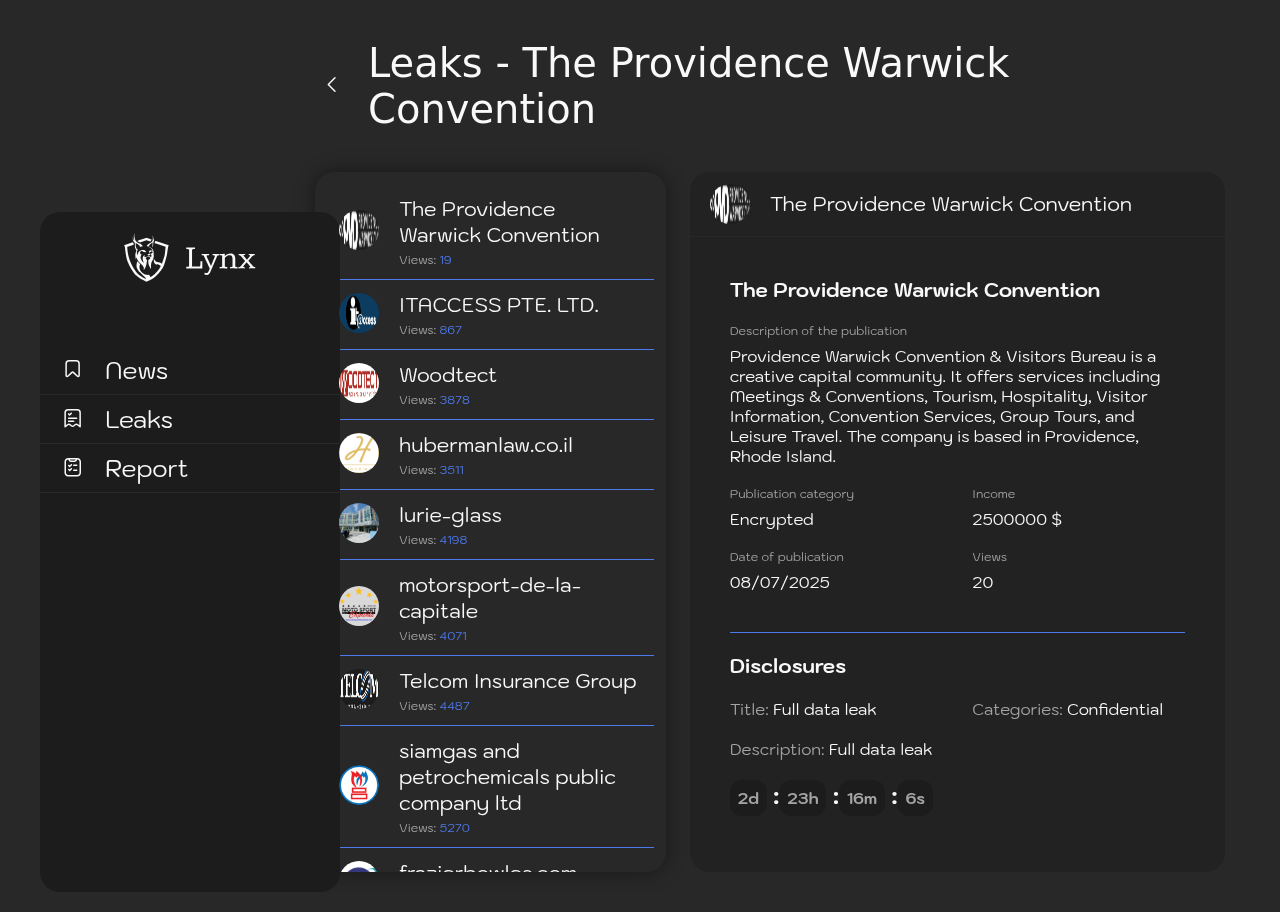Click The Providence Warwick Convention list logo
Screen dimensions: 1280x912
[x=359, y=231]
